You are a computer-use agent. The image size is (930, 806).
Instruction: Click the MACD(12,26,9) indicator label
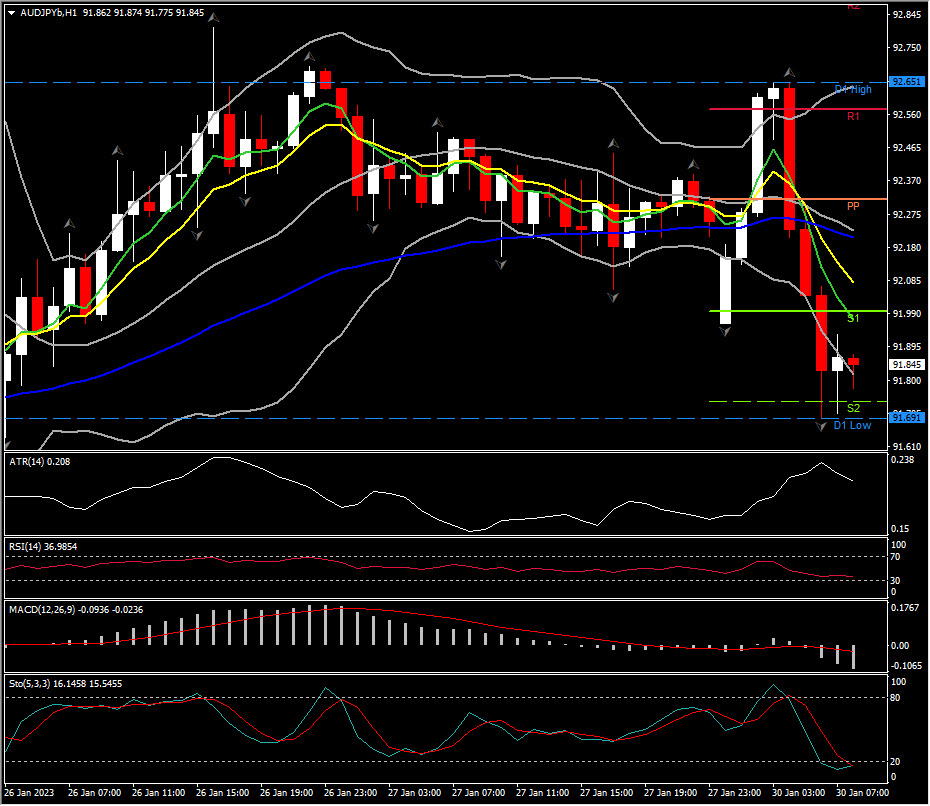point(41,608)
